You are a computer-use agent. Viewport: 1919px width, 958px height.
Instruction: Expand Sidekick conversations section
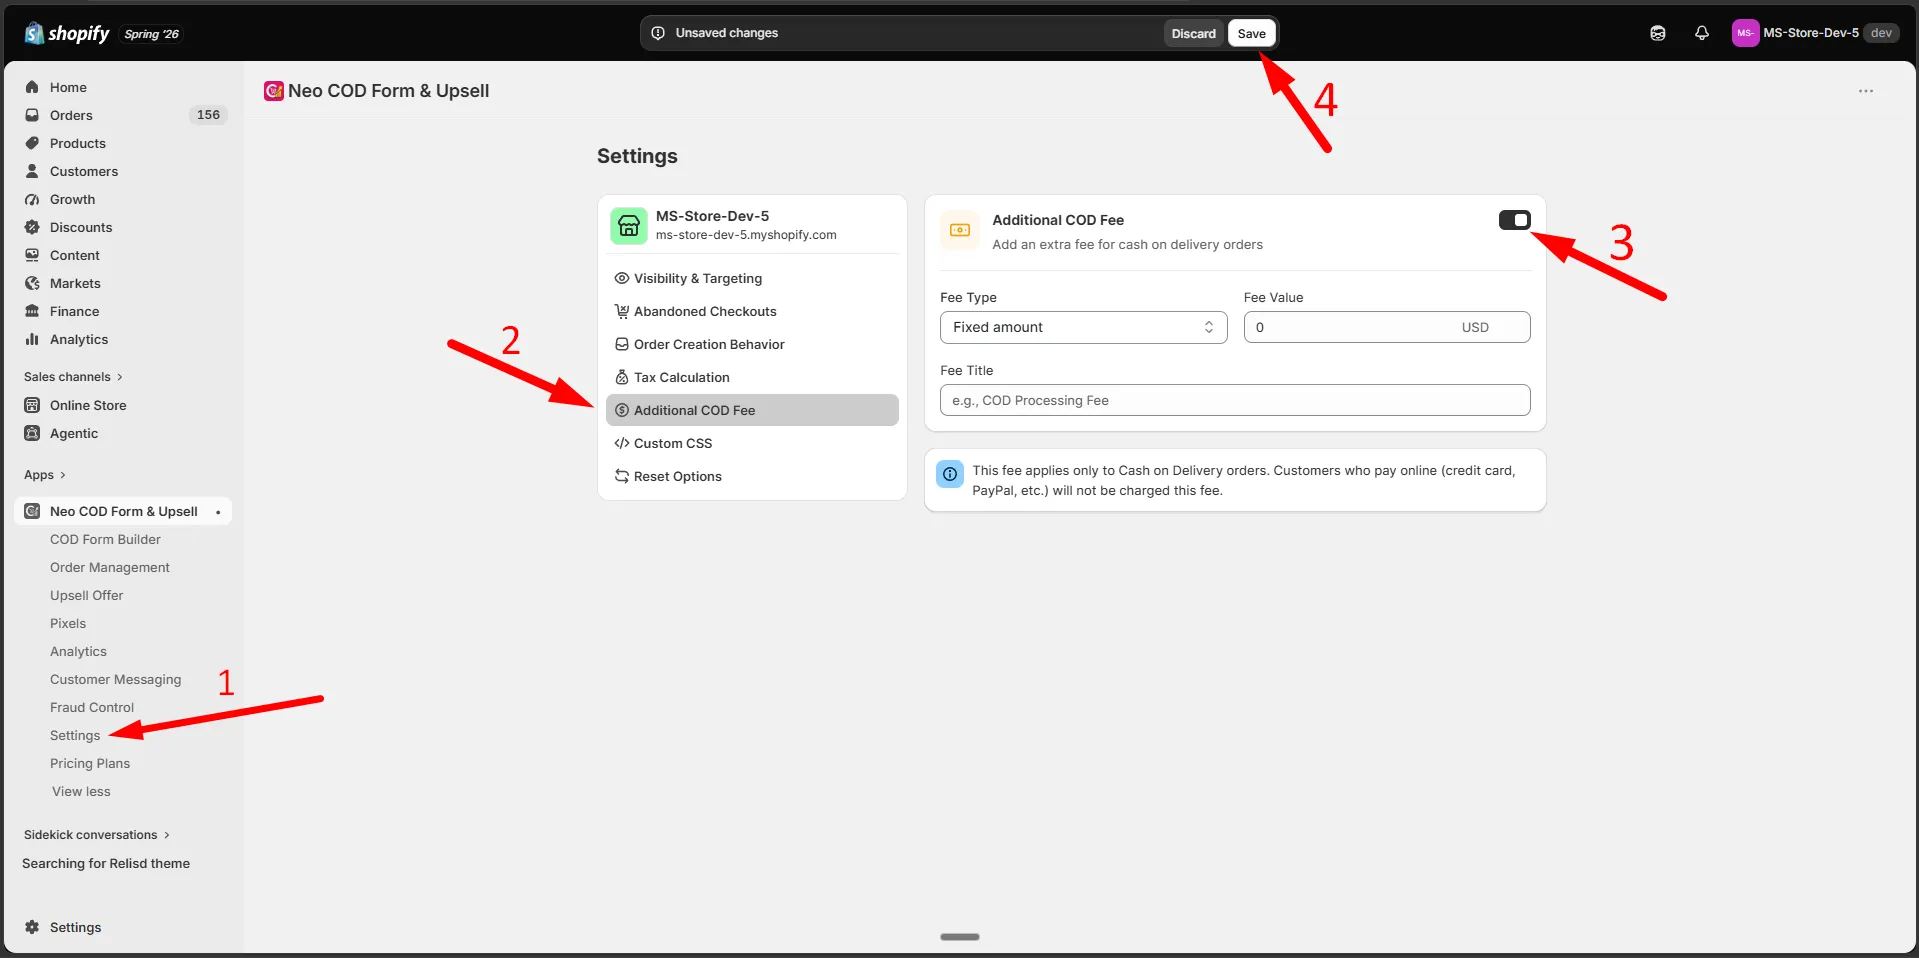(x=97, y=835)
